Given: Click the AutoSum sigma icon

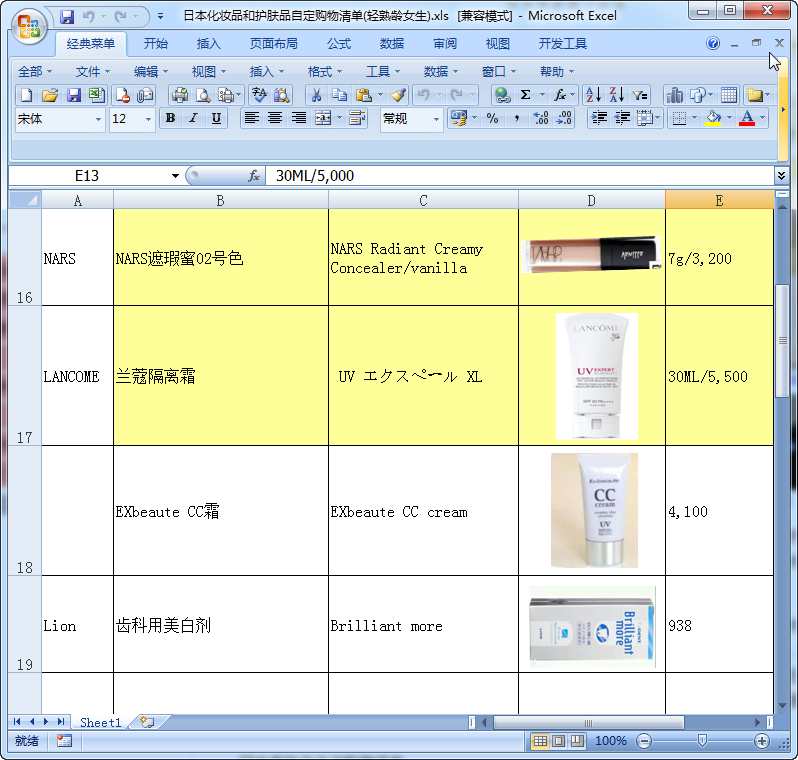Looking at the screenshot, I should click(525, 95).
